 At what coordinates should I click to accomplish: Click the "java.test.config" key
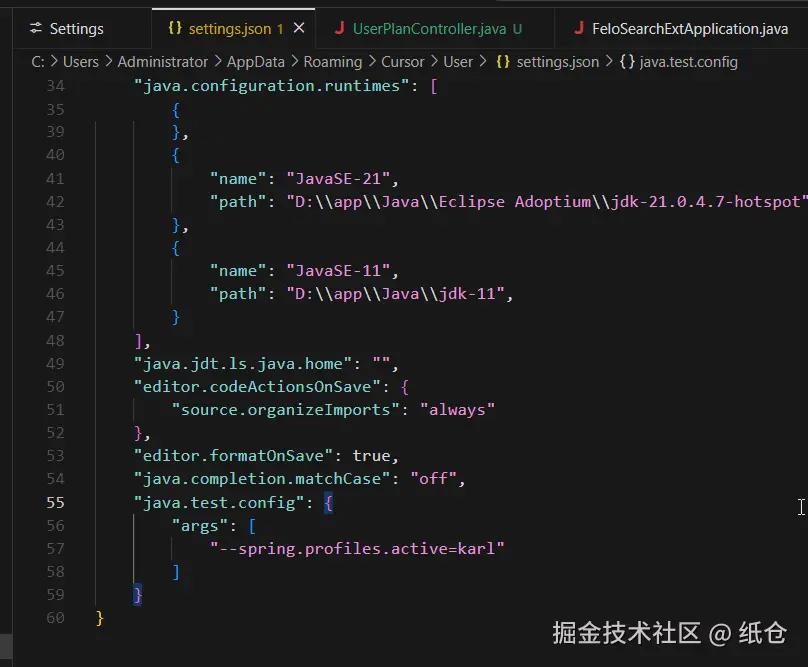tap(219, 503)
